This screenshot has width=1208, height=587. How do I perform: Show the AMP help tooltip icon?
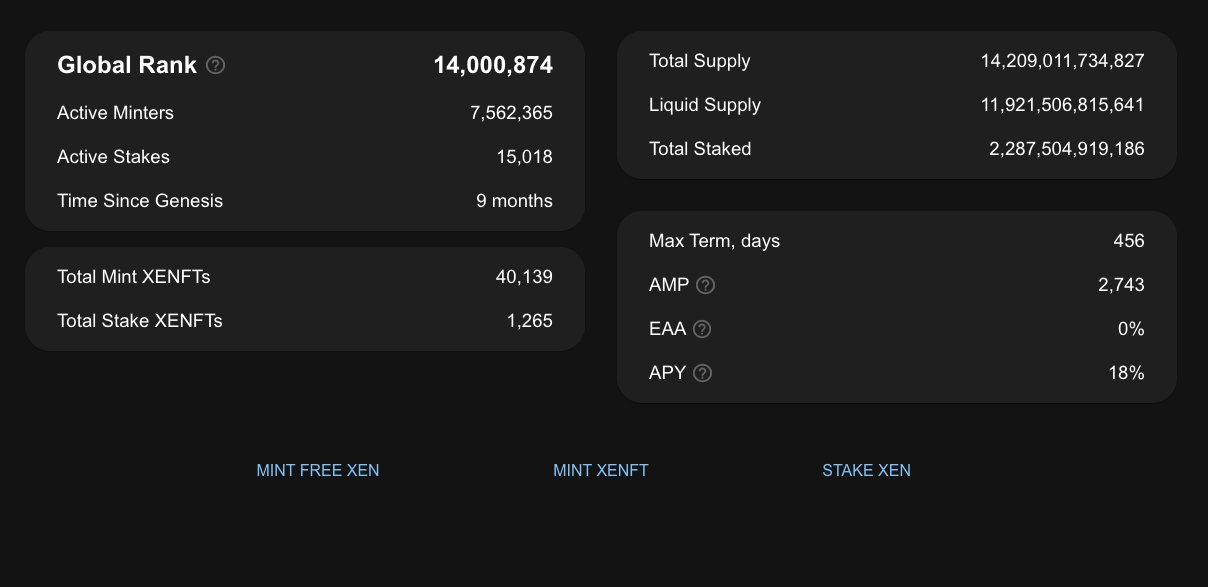[x=706, y=285]
